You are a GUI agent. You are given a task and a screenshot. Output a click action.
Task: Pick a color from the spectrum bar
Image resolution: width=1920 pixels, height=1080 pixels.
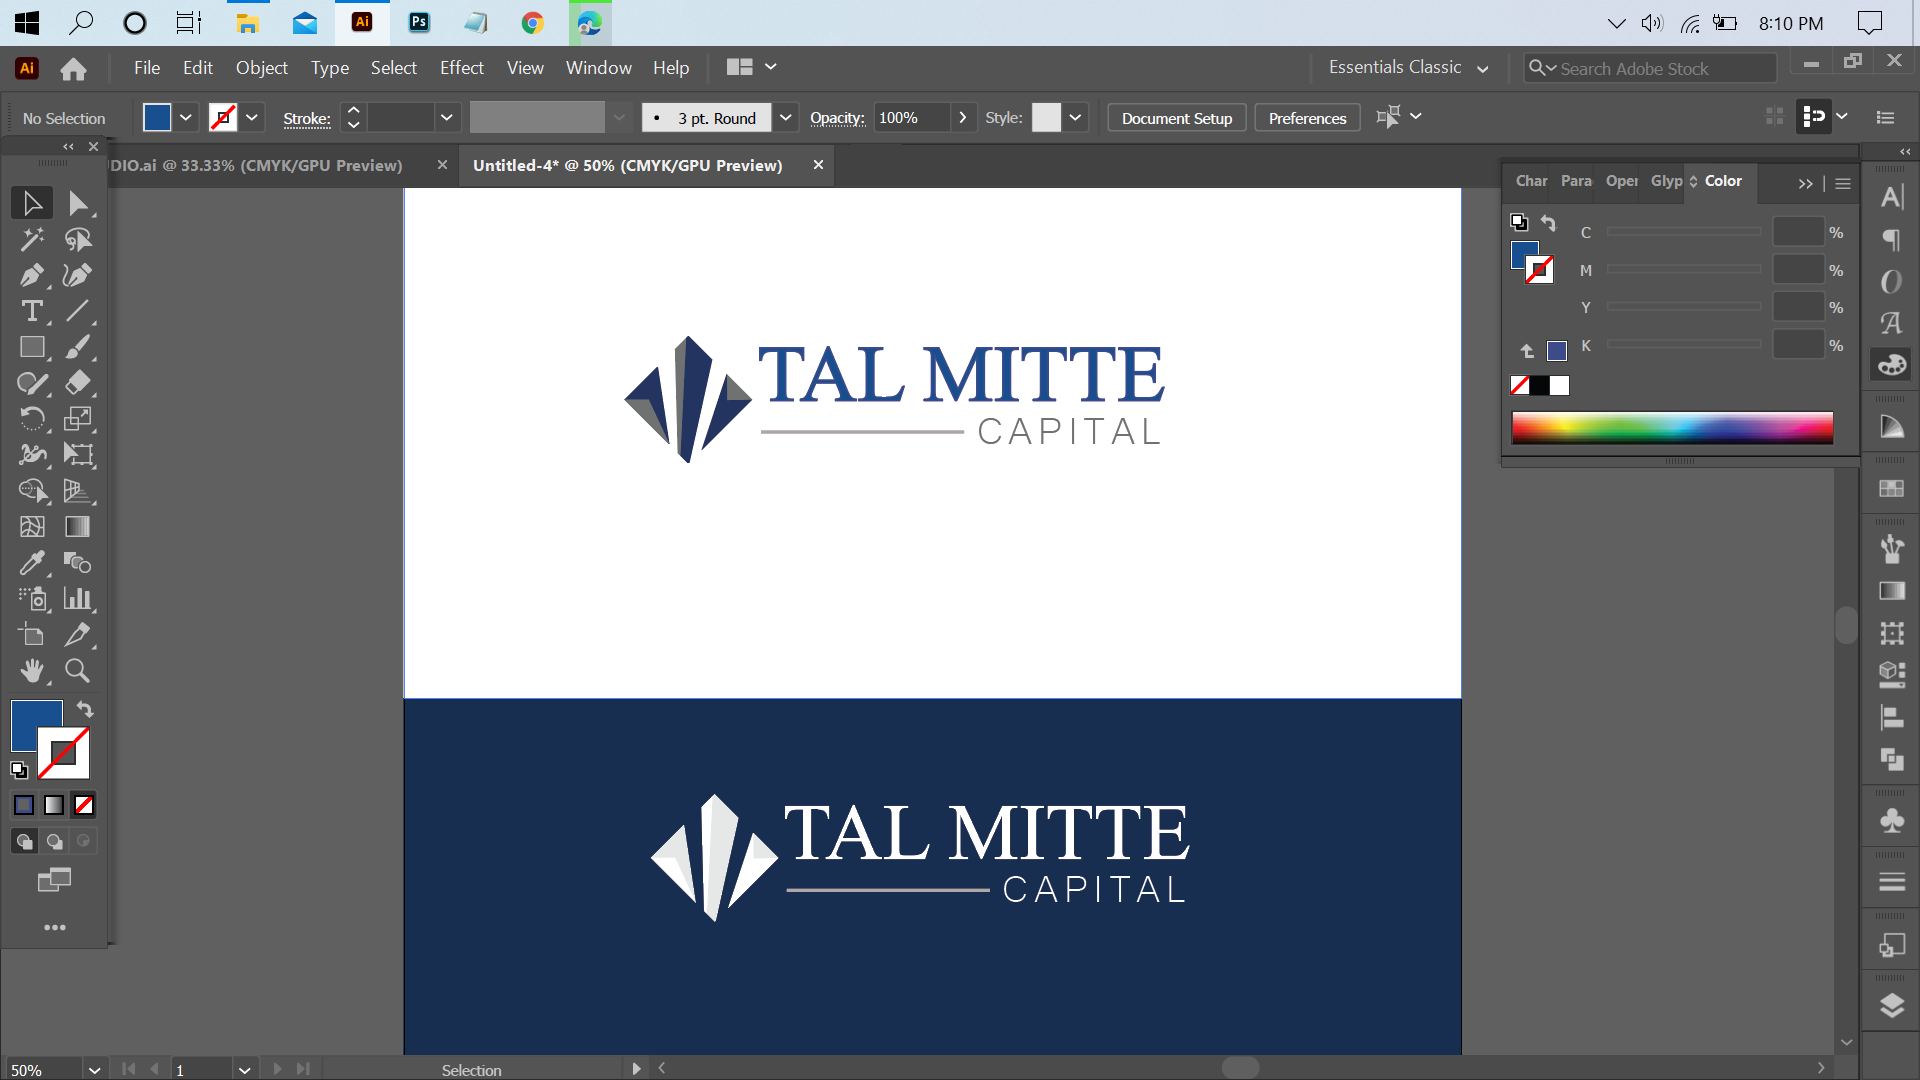(x=1670, y=427)
